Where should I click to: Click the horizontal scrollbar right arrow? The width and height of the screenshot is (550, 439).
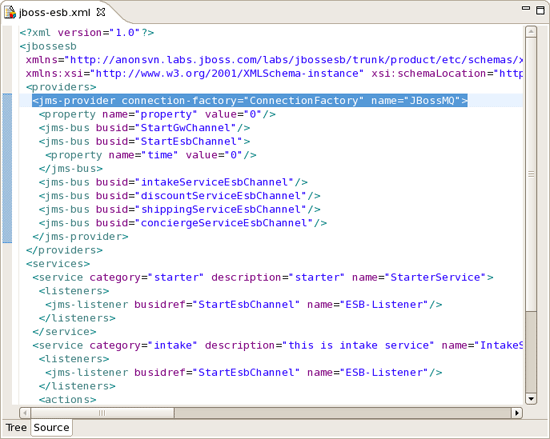(517, 413)
